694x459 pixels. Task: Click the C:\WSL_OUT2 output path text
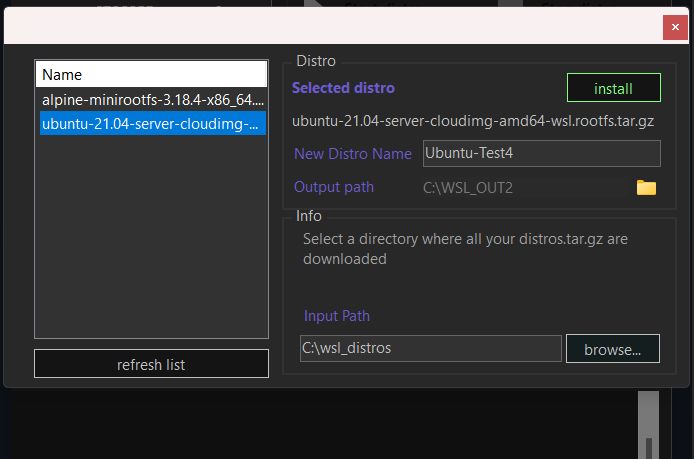[468, 187]
